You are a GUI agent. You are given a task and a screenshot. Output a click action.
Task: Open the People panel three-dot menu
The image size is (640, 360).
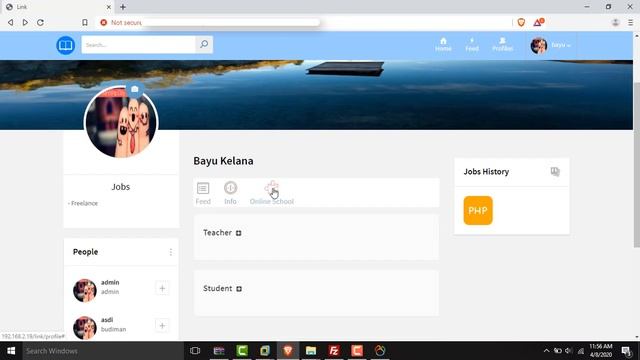pos(171,252)
